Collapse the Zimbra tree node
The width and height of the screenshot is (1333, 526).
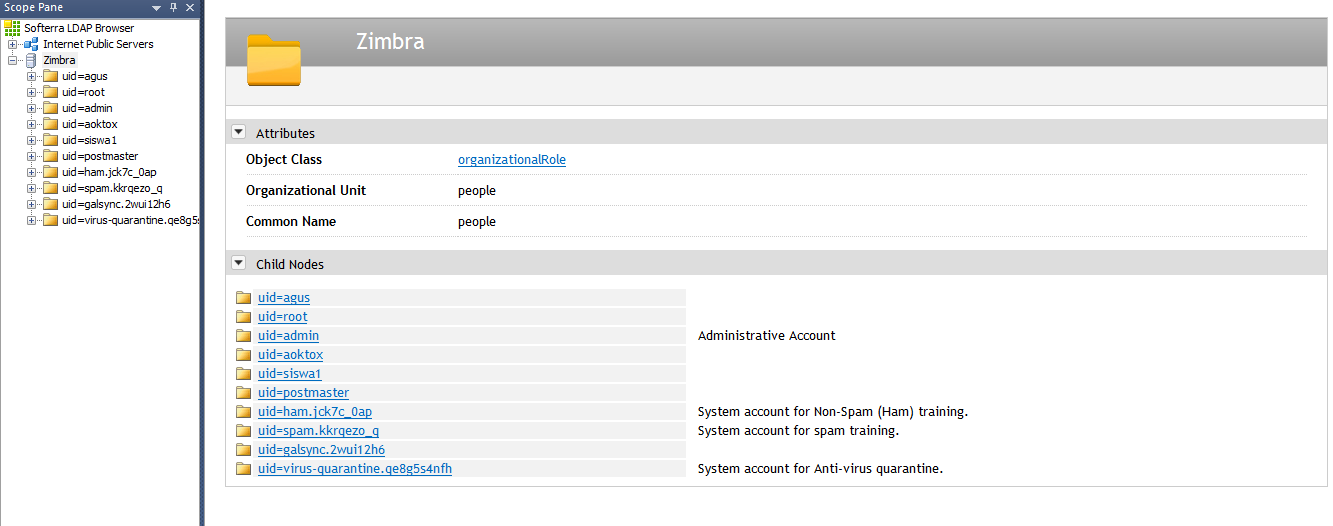pyautogui.click(x=12, y=60)
